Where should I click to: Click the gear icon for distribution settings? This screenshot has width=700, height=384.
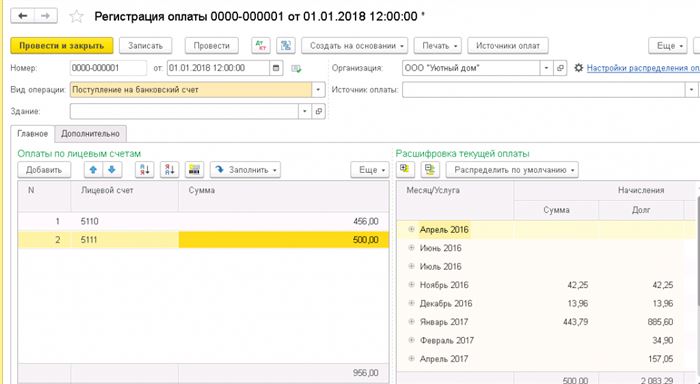(579, 68)
